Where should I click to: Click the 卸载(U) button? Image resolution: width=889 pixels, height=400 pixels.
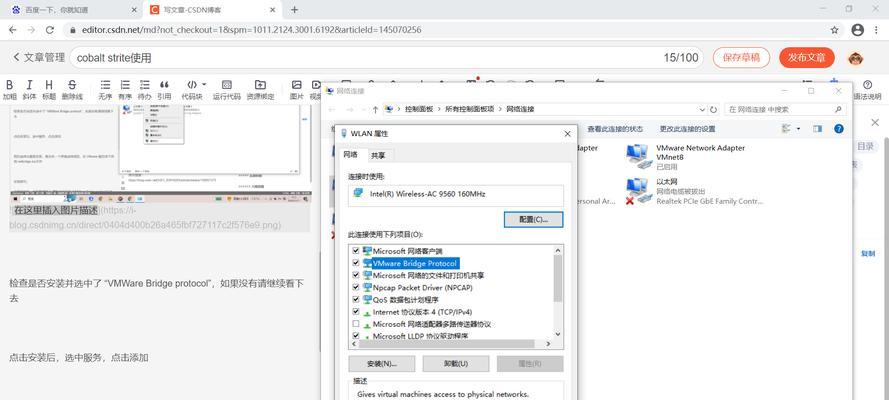pos(456,364)
